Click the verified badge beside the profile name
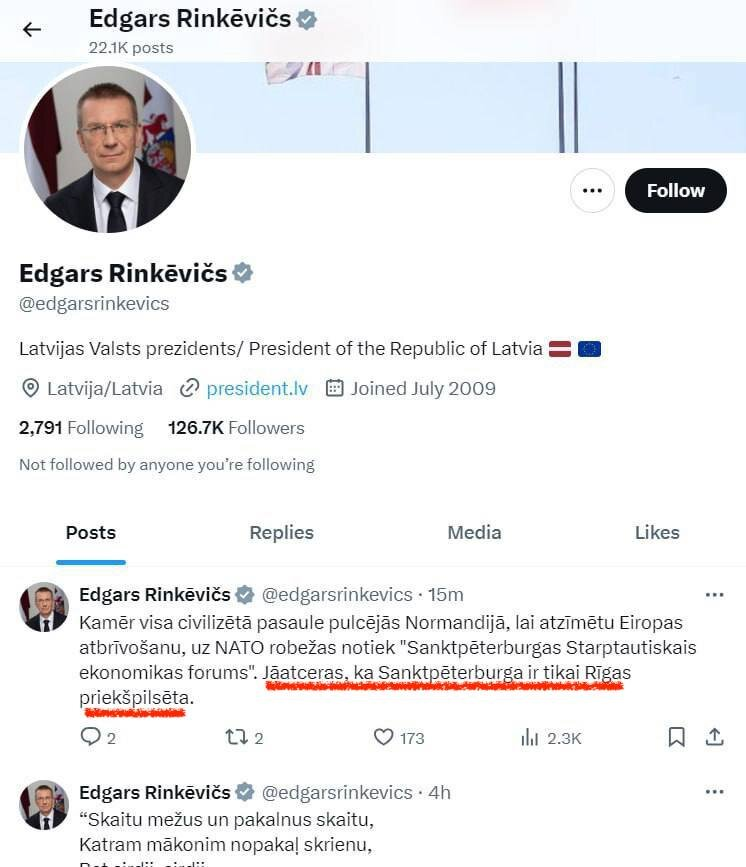The image size is (746, 867). (243, 273)
